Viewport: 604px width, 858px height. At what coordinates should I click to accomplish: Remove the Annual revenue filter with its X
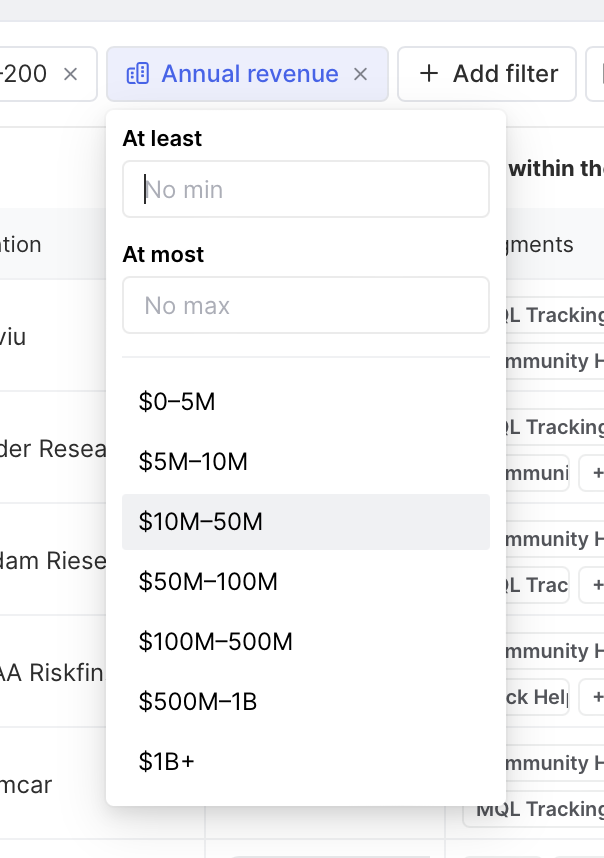tap(361, 74)
